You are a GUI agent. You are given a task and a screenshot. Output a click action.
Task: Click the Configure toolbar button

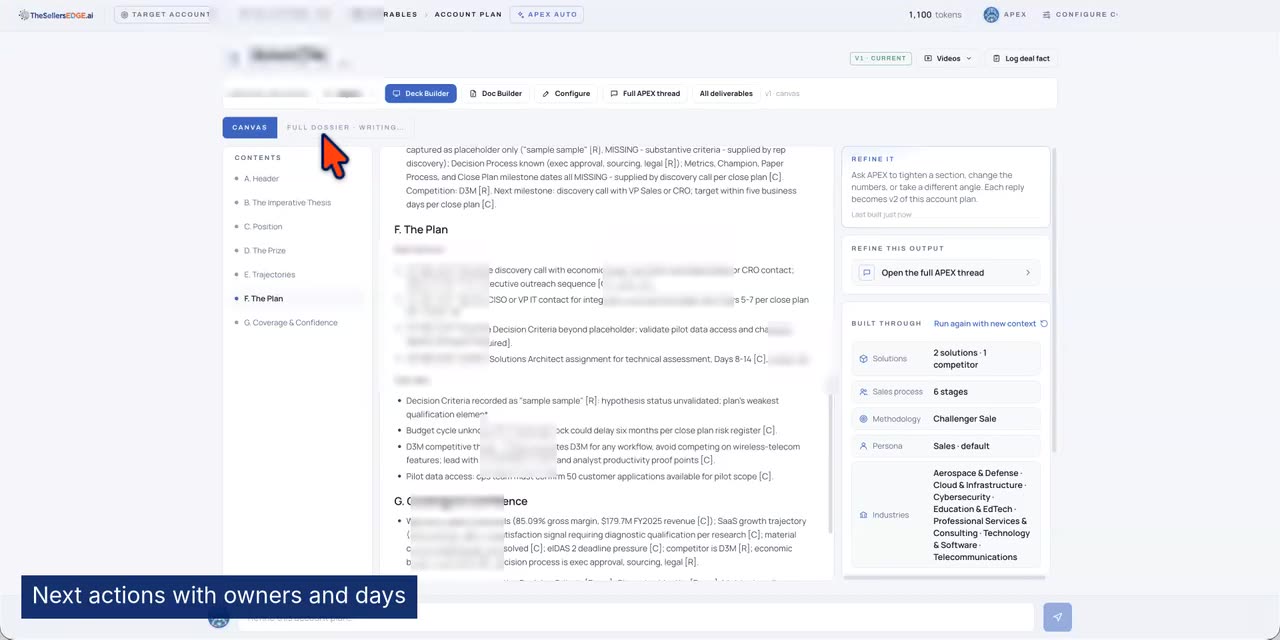tap(566, 93)
